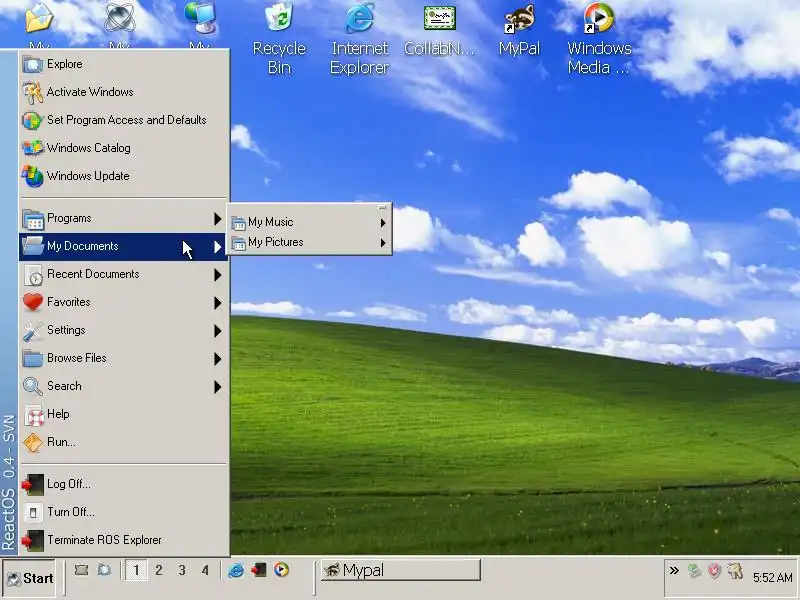
Task: Switch to virtual desktop 4
Action: [x=205, y=570]
